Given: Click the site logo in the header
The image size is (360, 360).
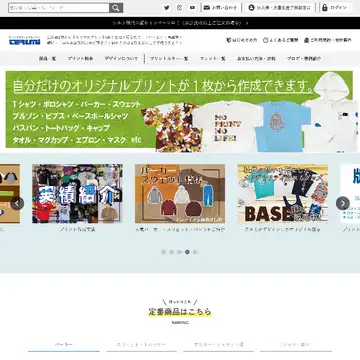Looking at the screenshot, I should click(24, 41).
